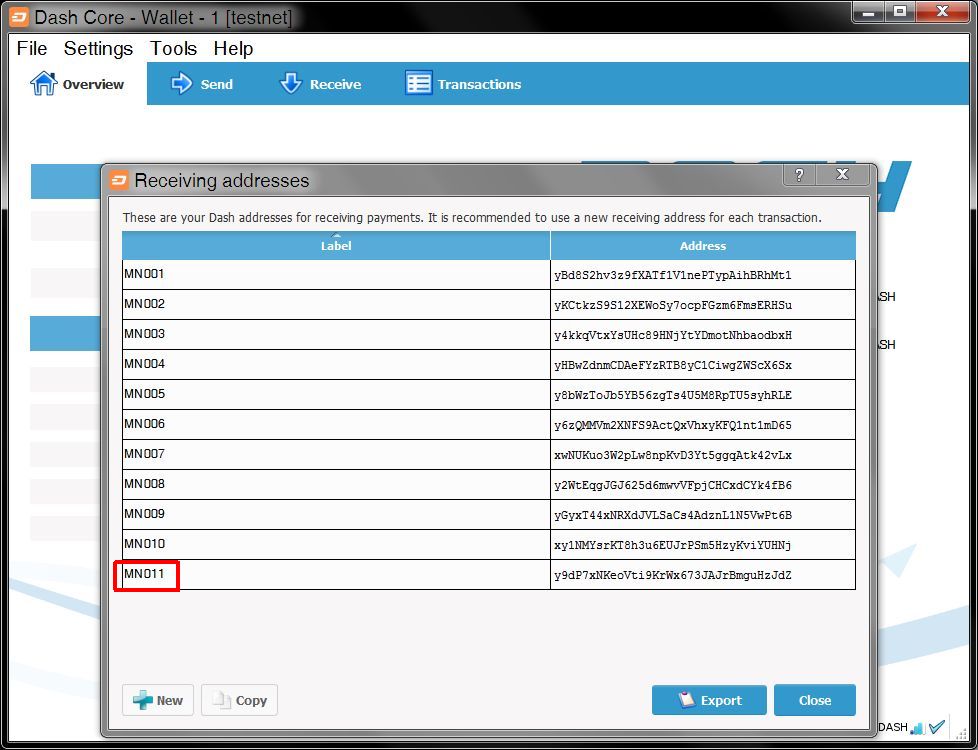Click the clipboard icon on Export
This screenshot has width=978, height=750.
click(x=686, y=699)
